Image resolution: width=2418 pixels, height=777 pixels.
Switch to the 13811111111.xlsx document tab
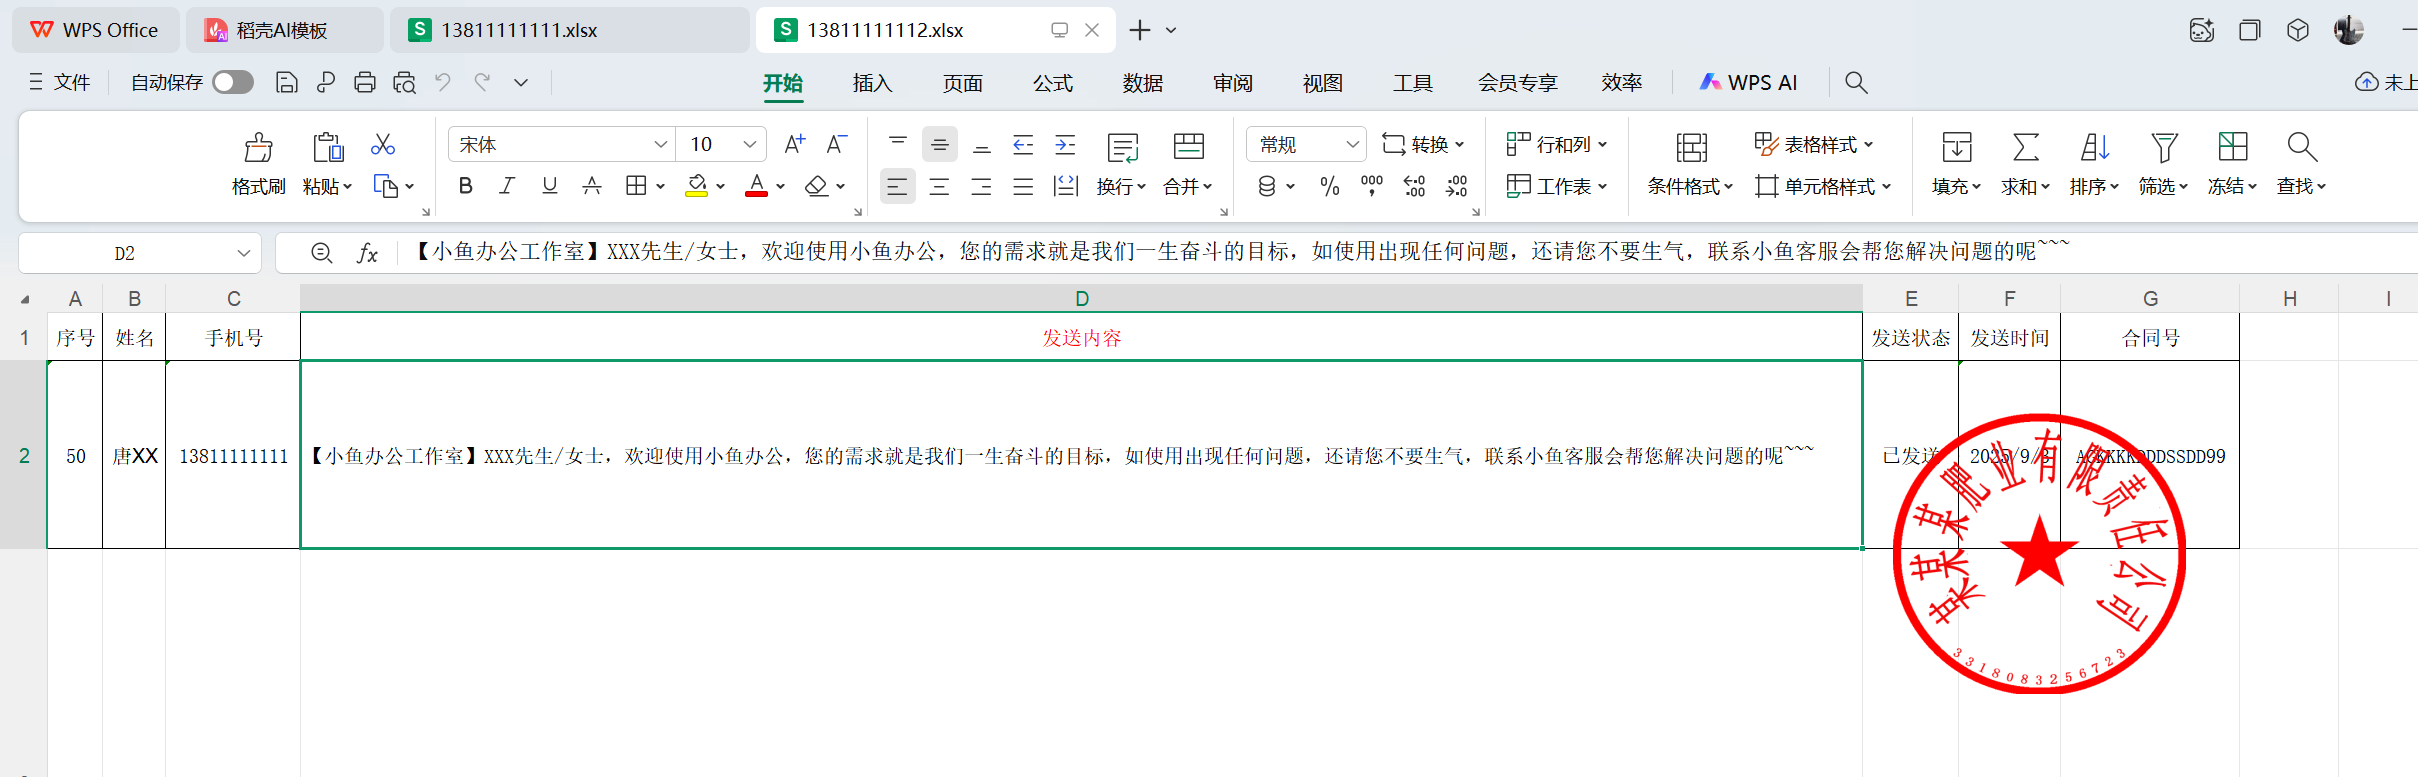click(520, 30)
